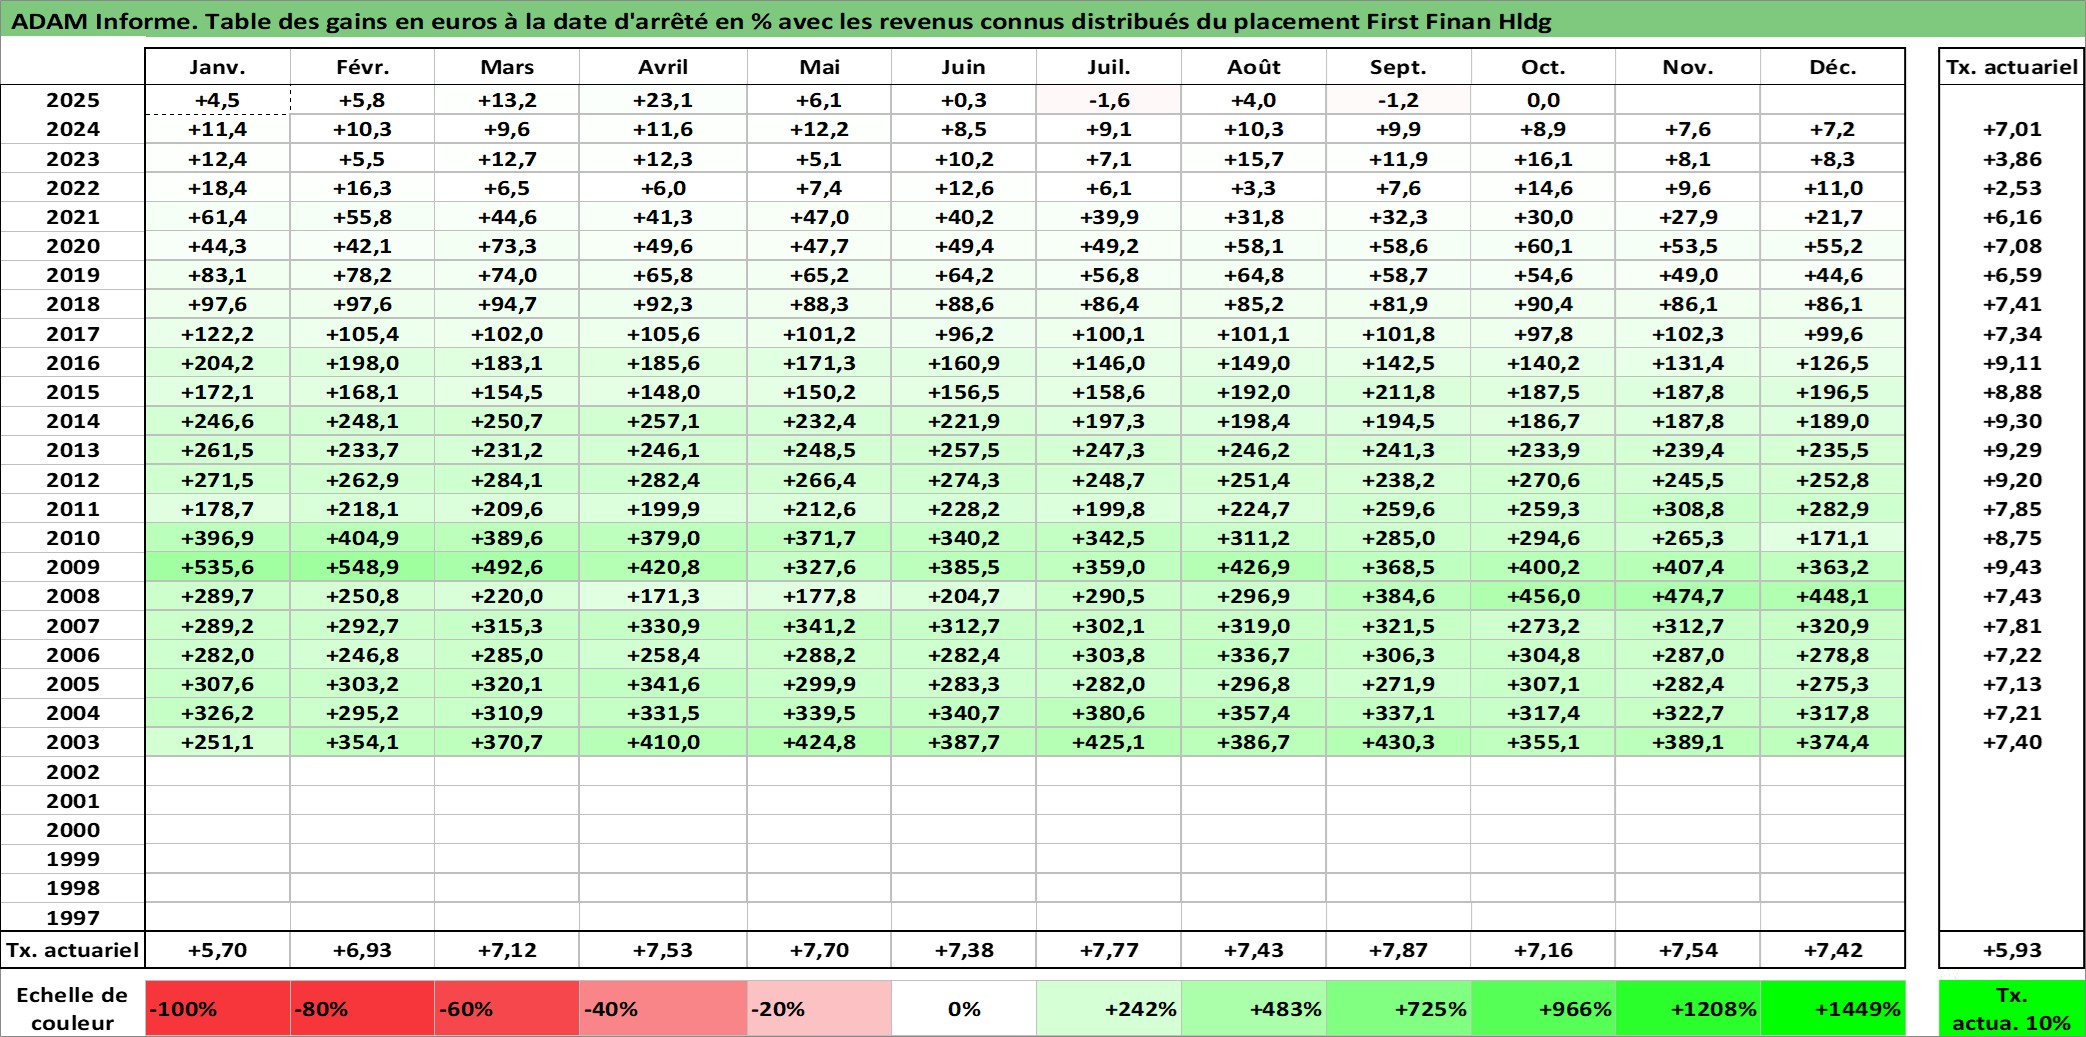Image resolution: width=2086 pixels, height=1037 pixels.
Task: Select the +380,6 cell in Juil. 2004
Action: pos(1109,713)
